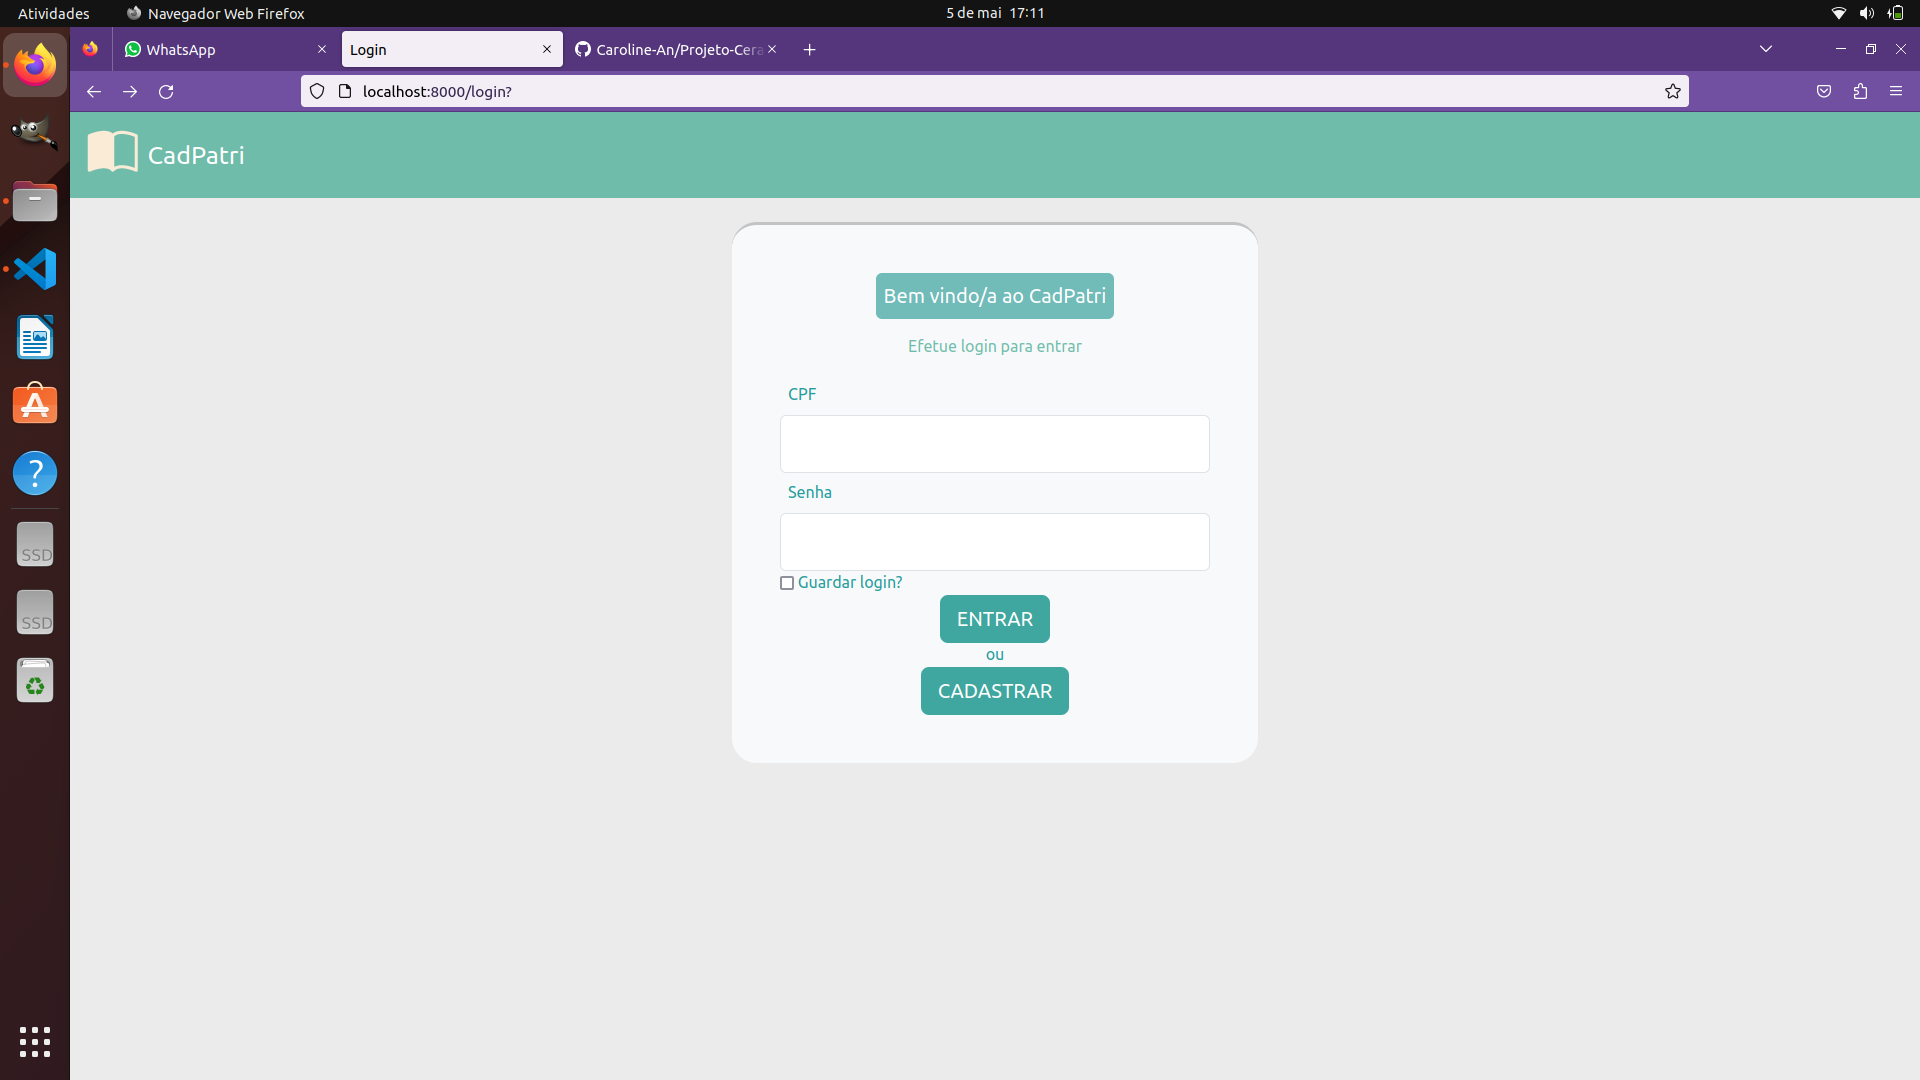Open the Firefox View pinned icon
Viewport: 1920px width, 1080px height.
tap(90, 49)
